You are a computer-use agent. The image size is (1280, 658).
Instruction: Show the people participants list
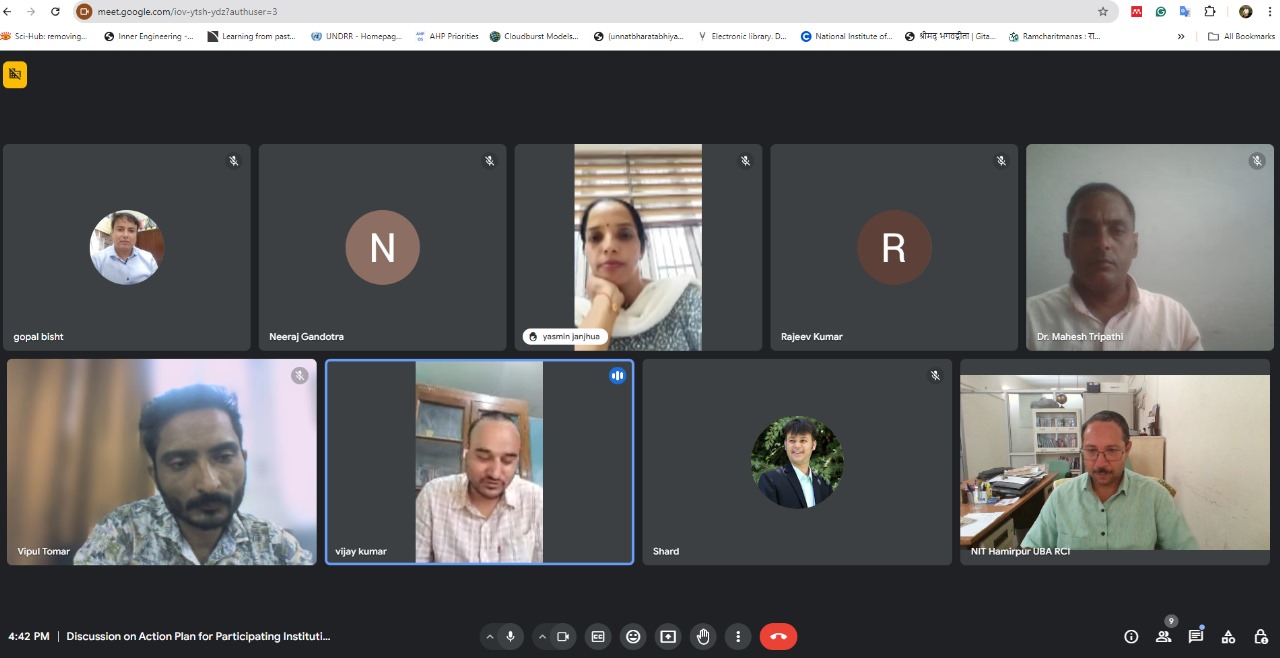tap(1163, 637)
